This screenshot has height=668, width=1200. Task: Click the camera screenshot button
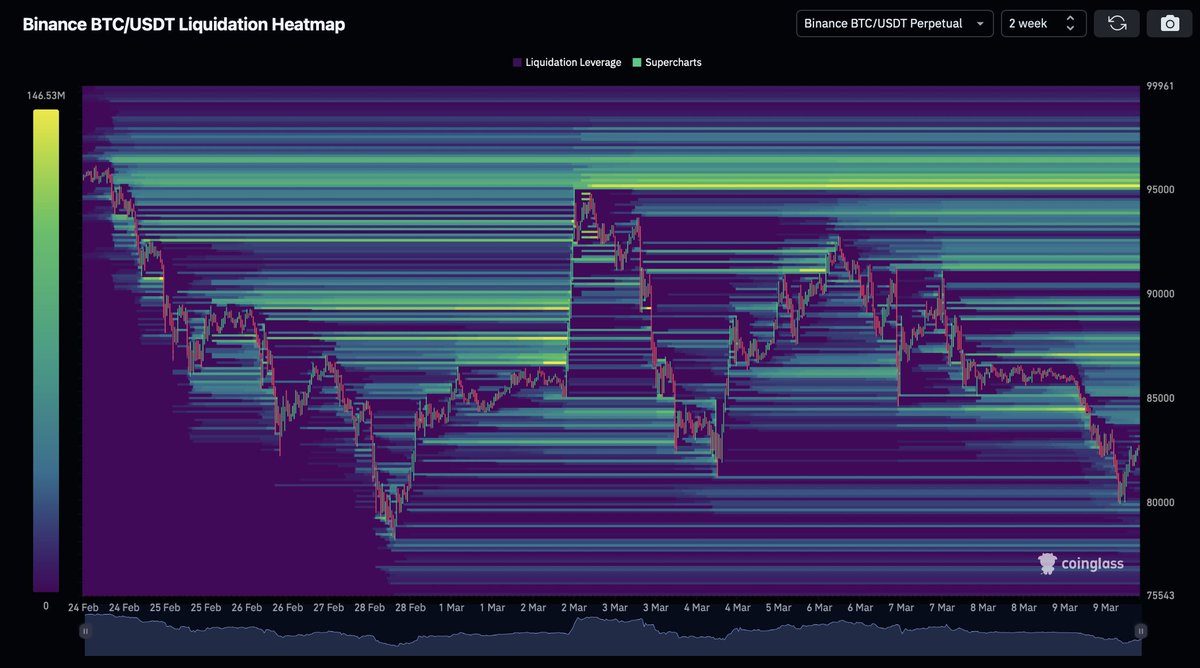(1169, 23)
